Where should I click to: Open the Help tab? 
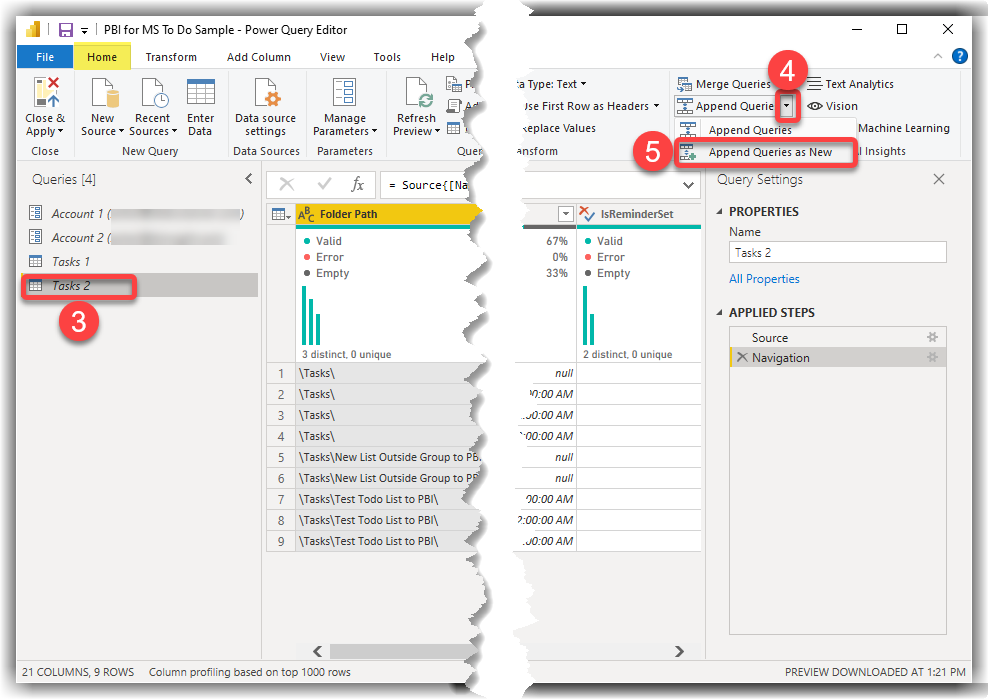click(x=443, y=57)
